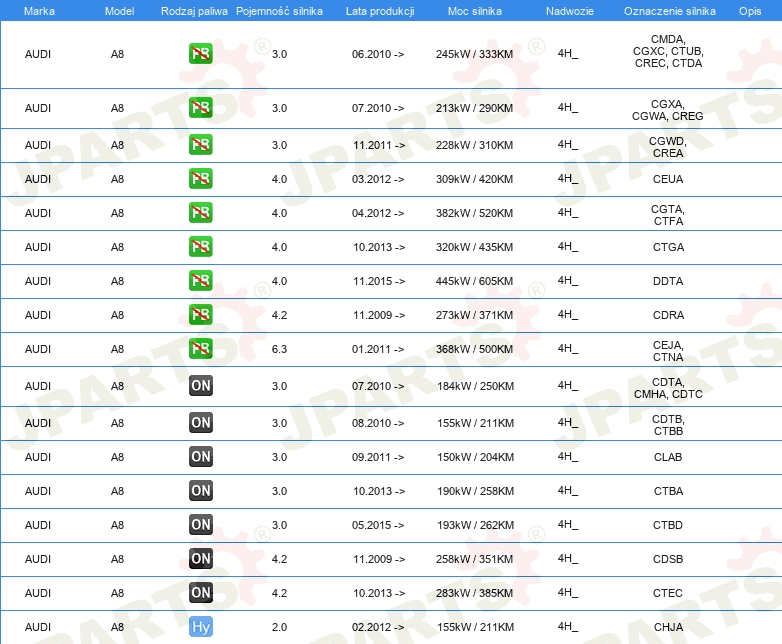Click the diesel ON icon in the CTBD row
The height and width of the screenshot is (644, 782).
[200, 524]
